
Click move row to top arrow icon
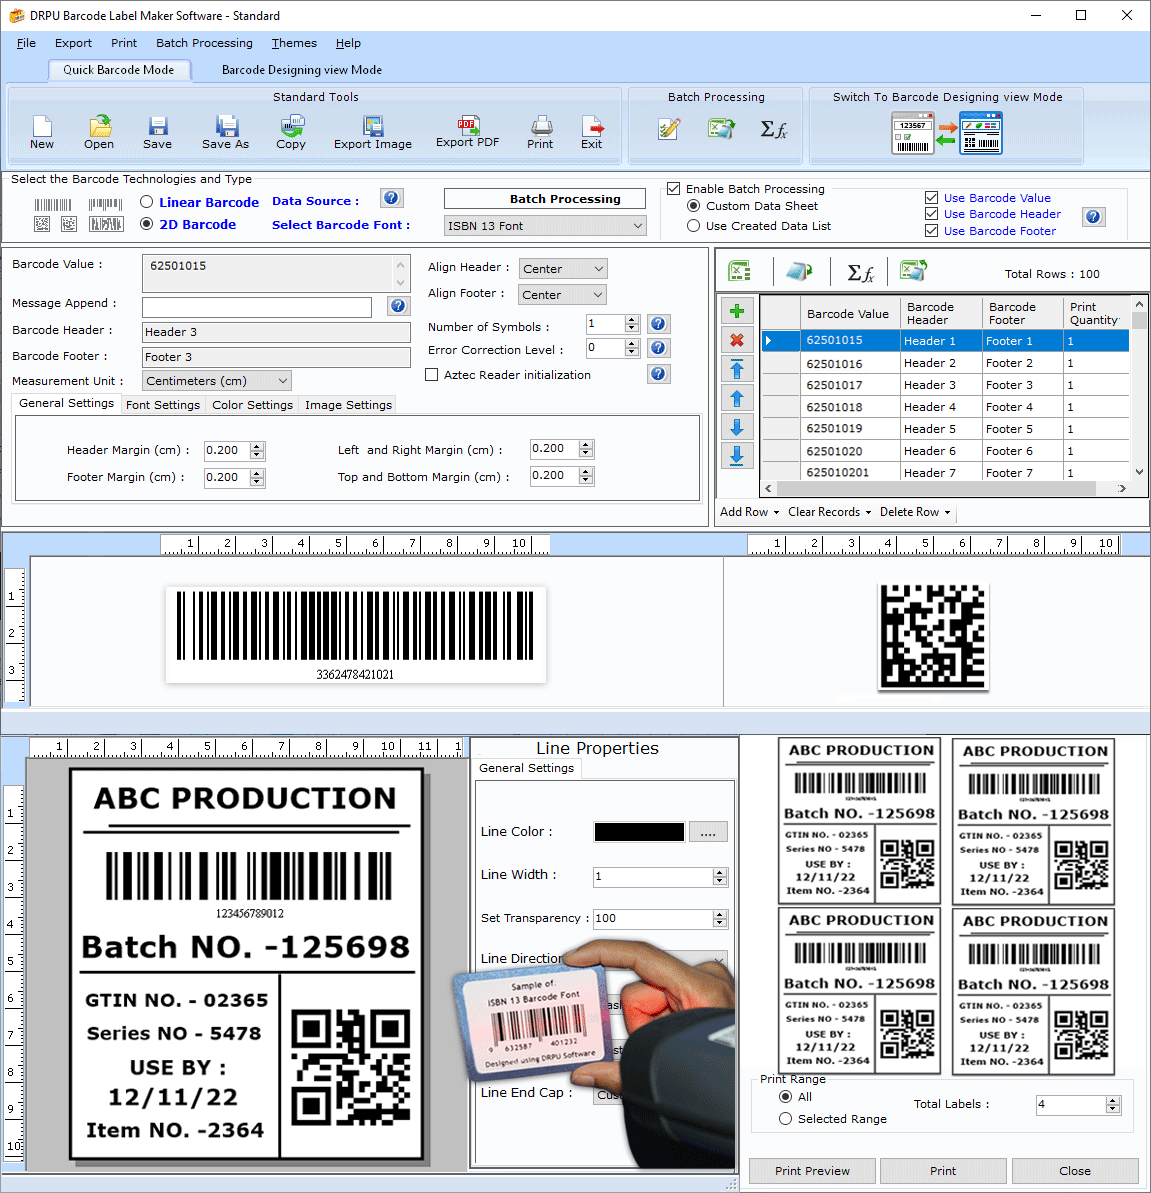pyautogui.click(x=736, y=370)
